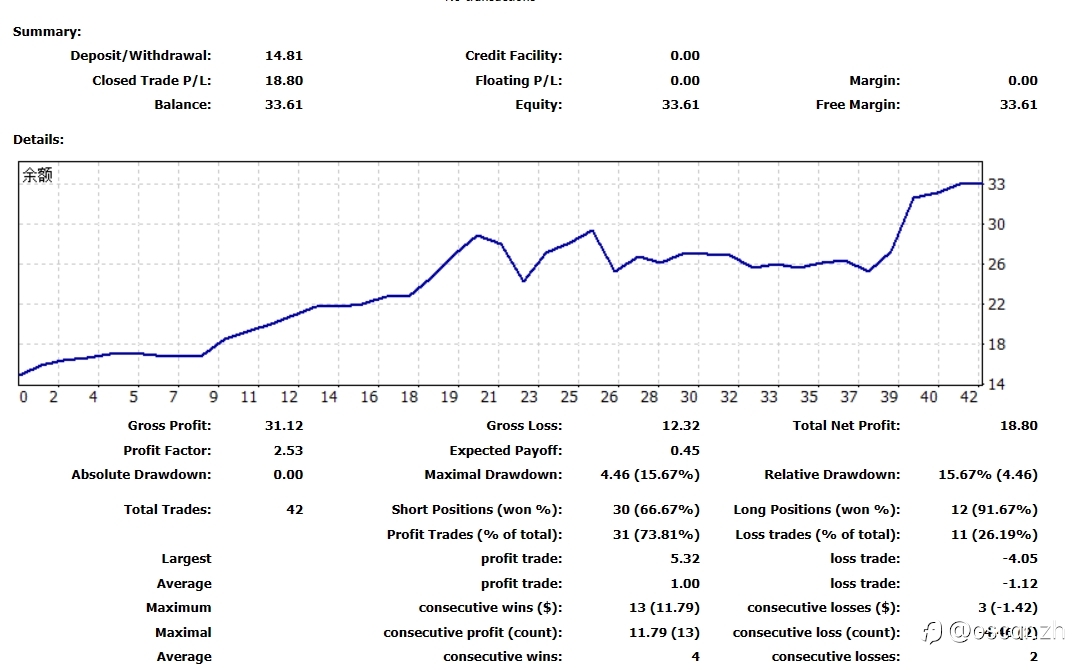Image resolution: width=1077 pixels, height=670 pixels.
Task: Click the Deposit/Withdrawal label
Action: pyautogui.click(x=141, y=56)
